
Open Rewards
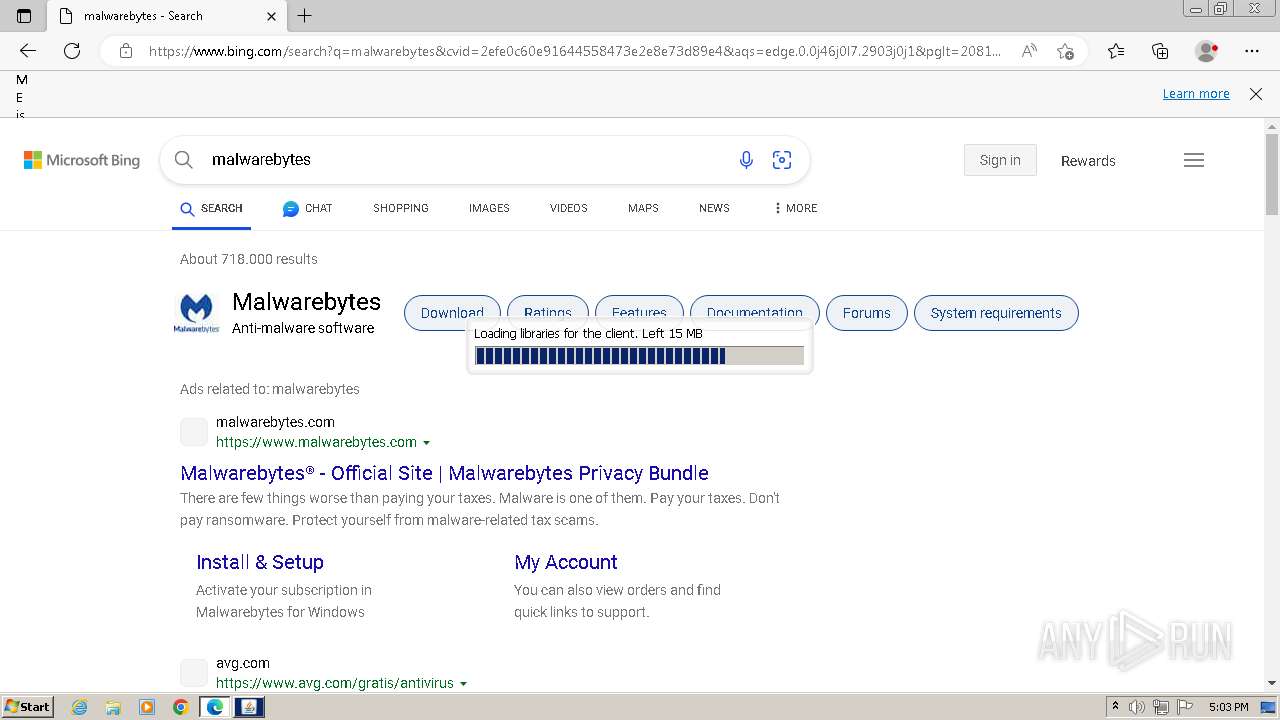pos(1088,161)
